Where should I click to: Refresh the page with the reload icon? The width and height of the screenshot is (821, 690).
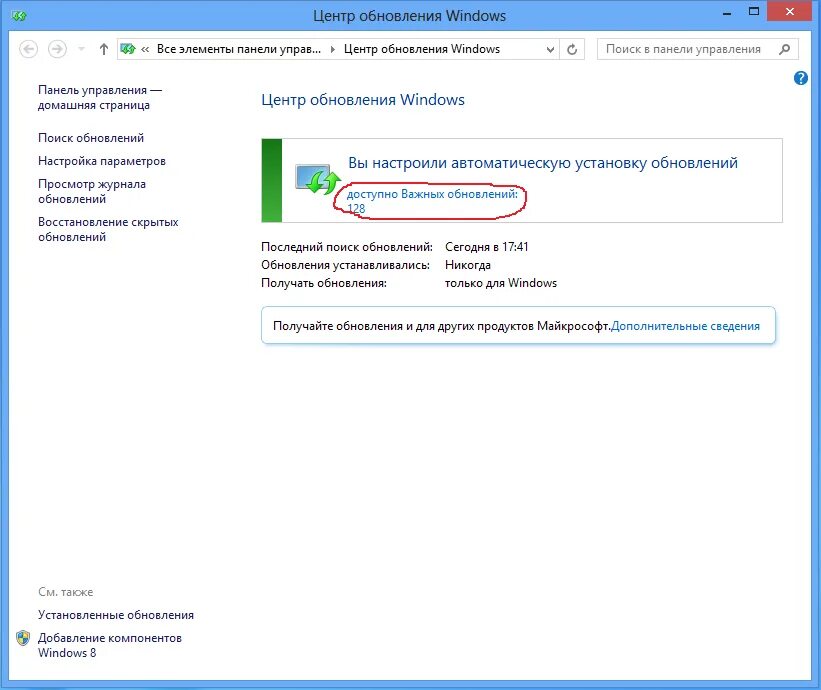point(572,50)
